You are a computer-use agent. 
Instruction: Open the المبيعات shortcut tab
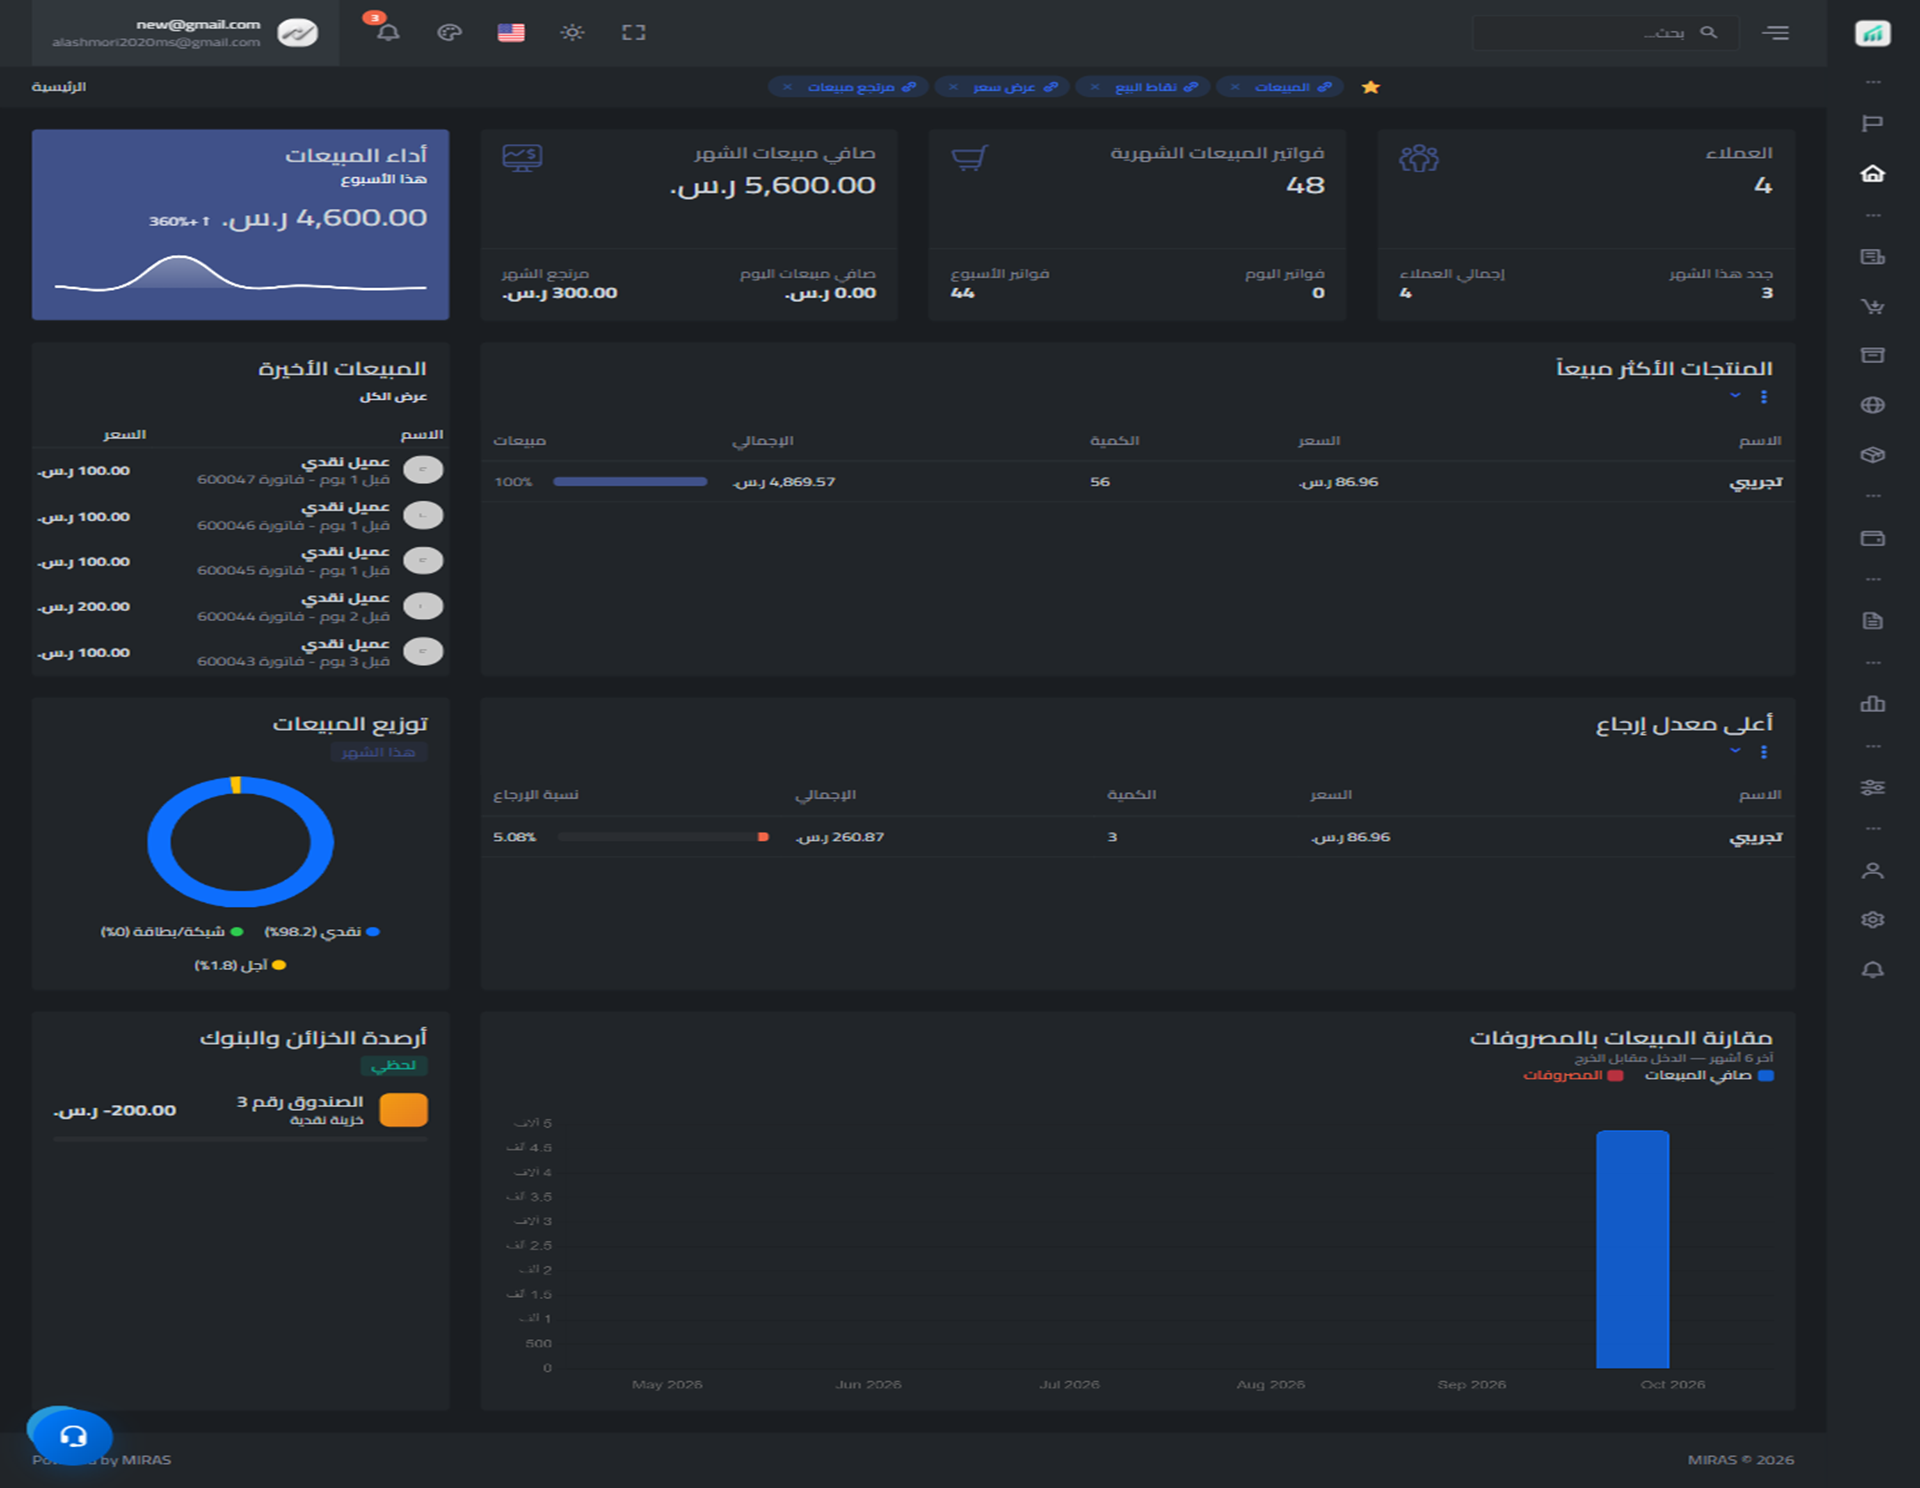tap(1280, 87)
